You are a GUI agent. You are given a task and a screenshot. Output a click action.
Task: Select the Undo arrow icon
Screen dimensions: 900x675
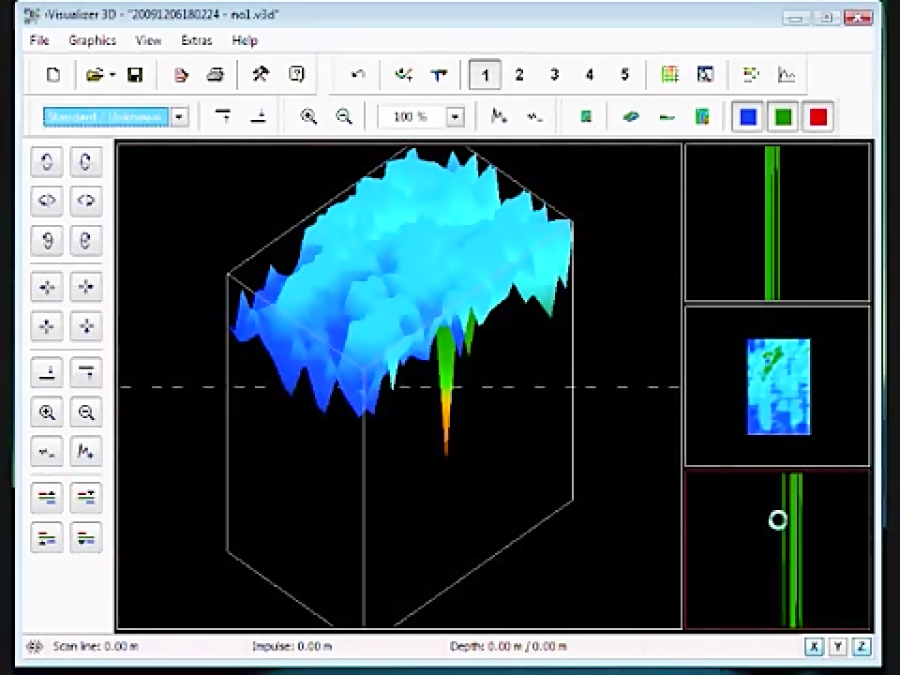(x=356, y=75)
